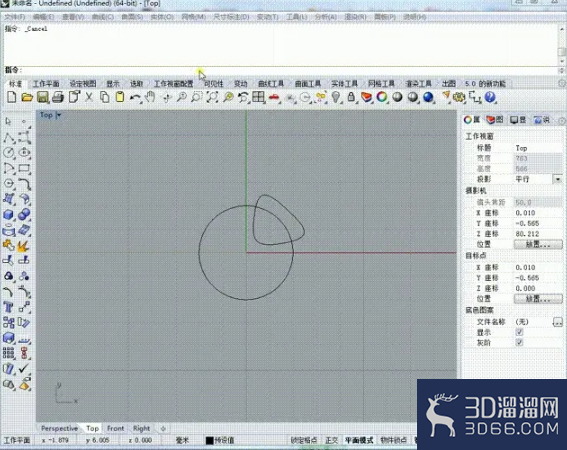Toggle 正交 ortho mode in status bar
The image size is (567, 450).
pyautogui.click(x=331, y=440)
